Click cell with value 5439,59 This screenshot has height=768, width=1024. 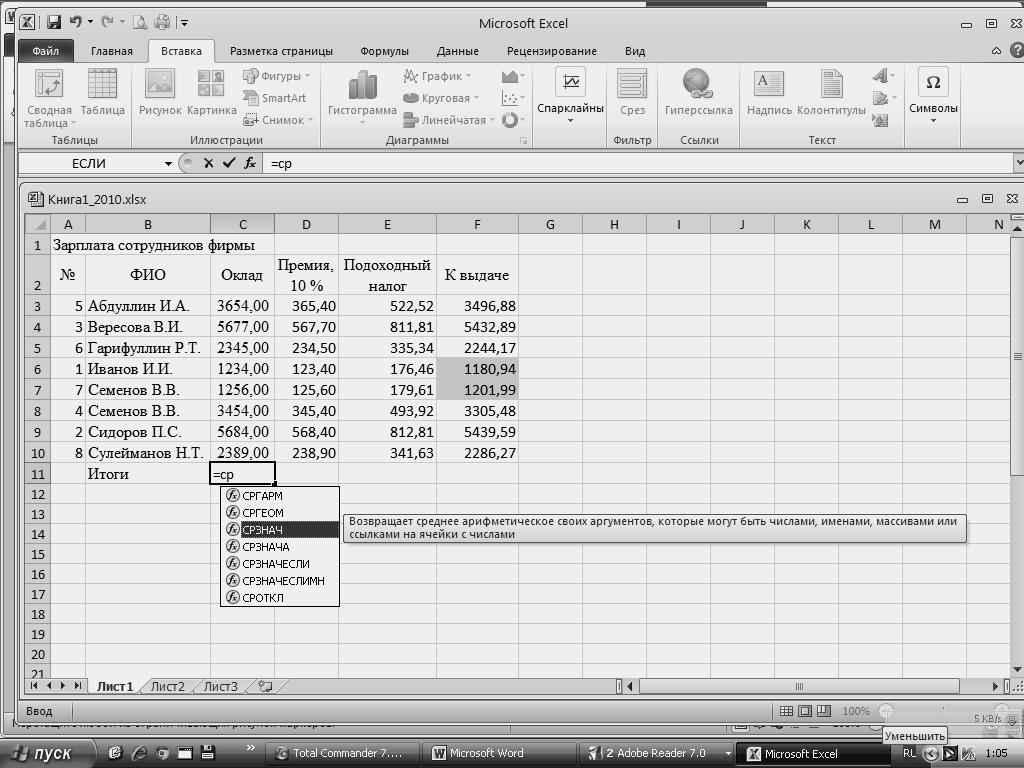(x=477, y=432)
